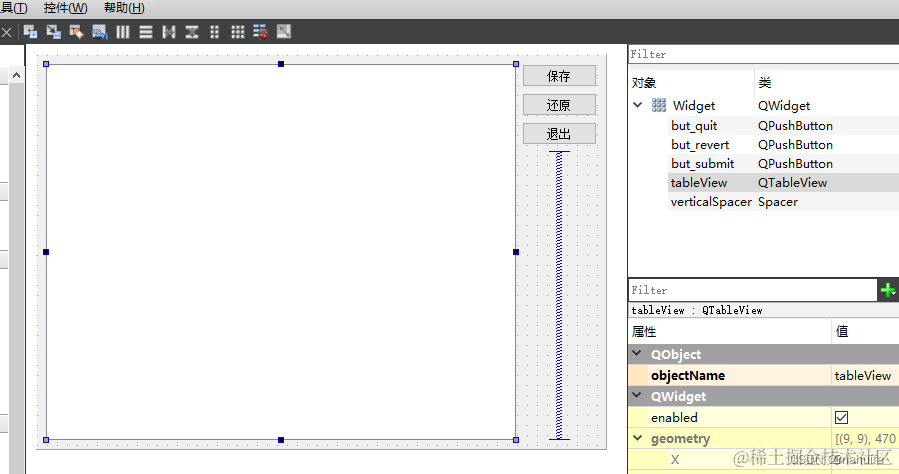Select the objectName property row

tap(764, 375)
